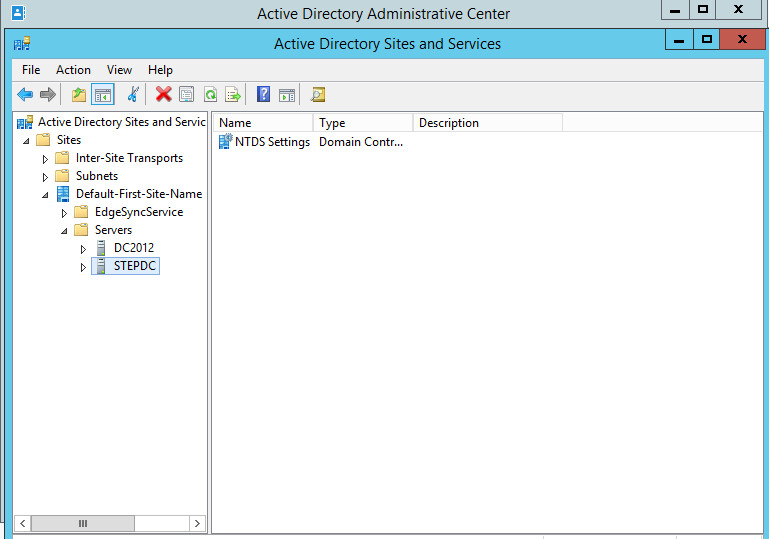Click the Cut scissors toolbar icon
This screenshot has width=769, height=539.
(133, 95)
